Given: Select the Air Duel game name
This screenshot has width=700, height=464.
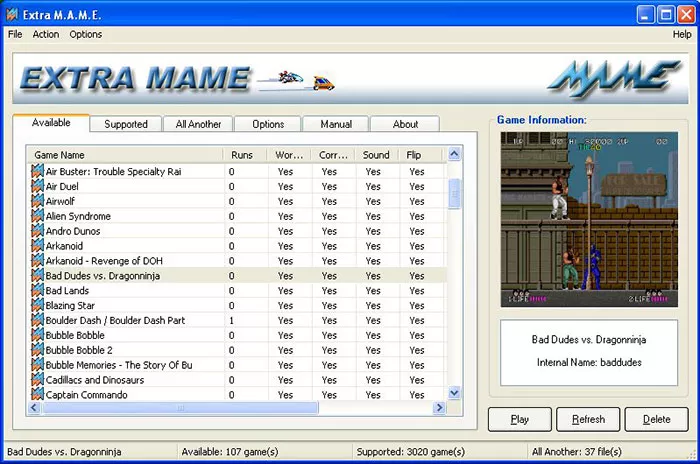Looking at the screenshot, I should click(62, 186).
